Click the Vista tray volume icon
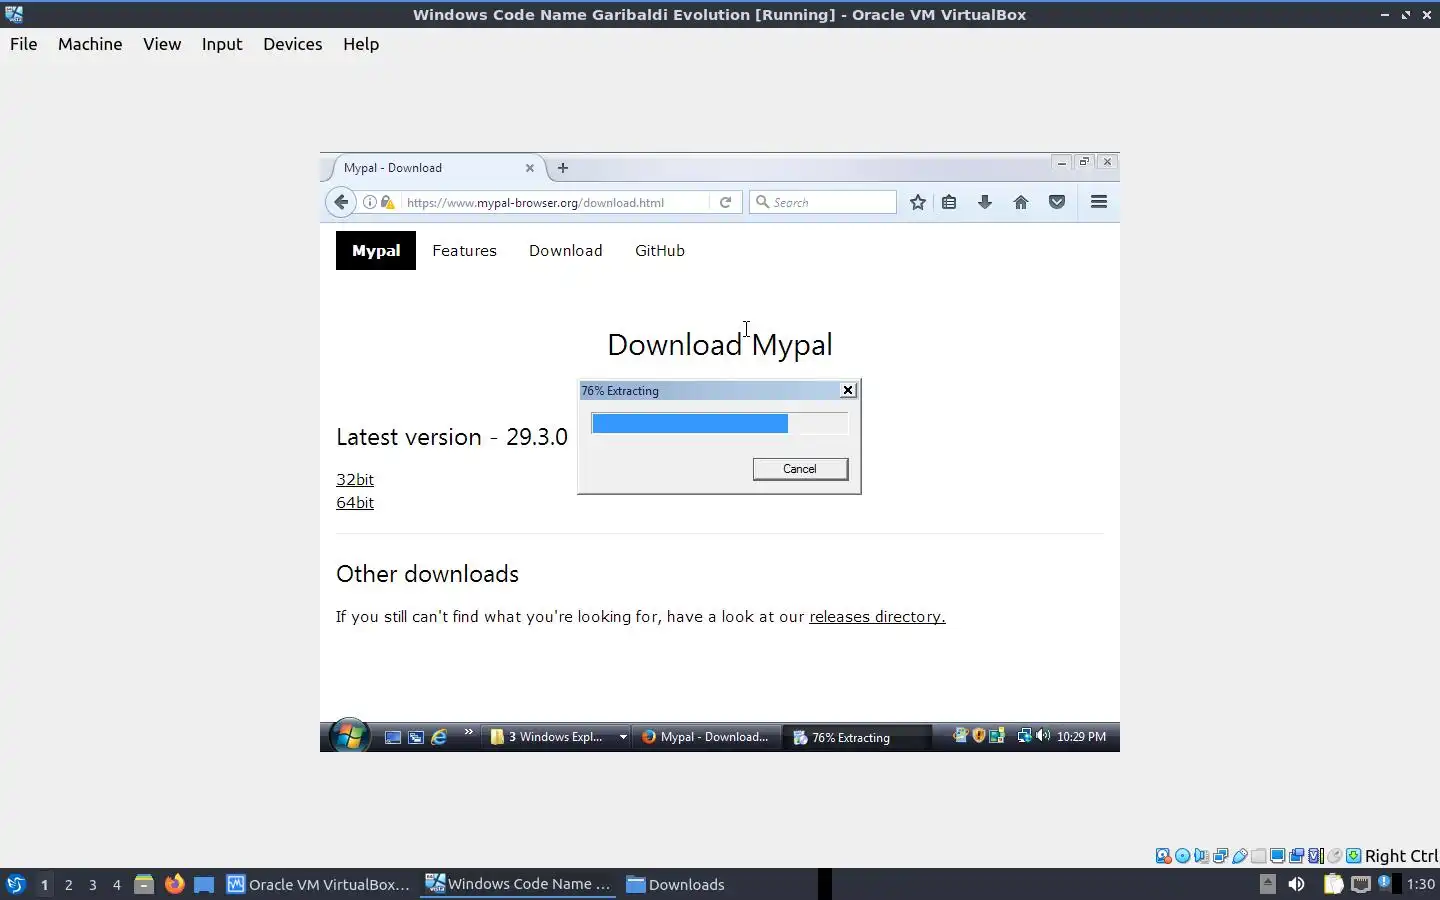This screenshot has height=900, width=1440. (x=1043, y=735)
